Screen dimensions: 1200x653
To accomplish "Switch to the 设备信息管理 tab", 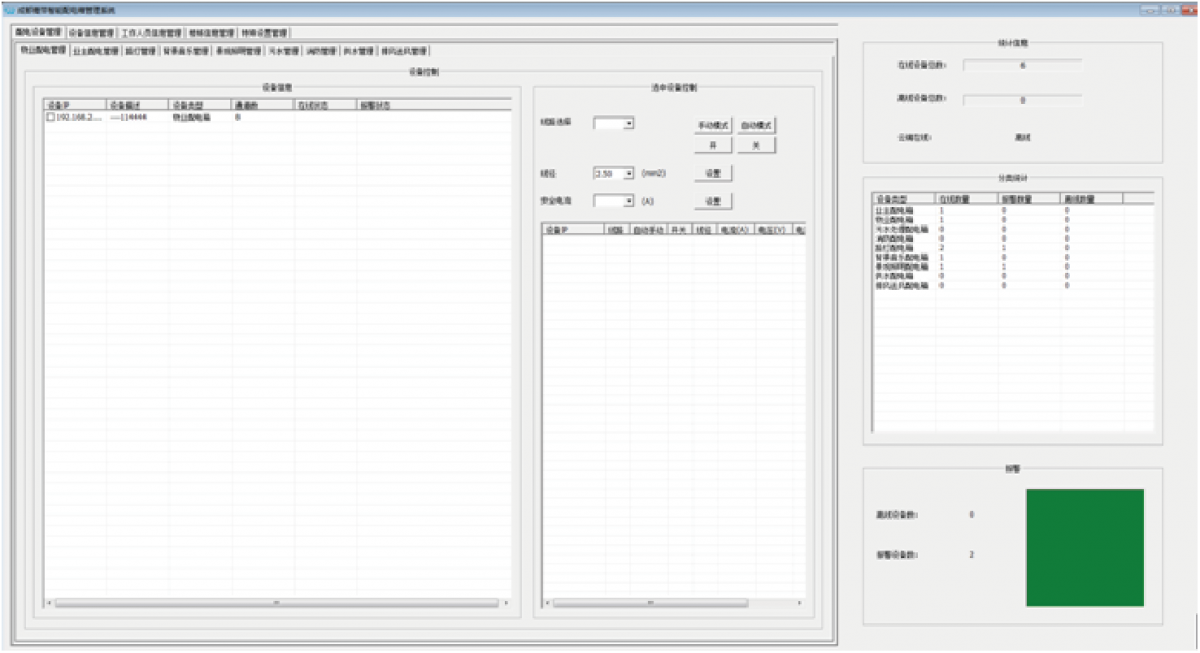I will click(x=92, y=33).
